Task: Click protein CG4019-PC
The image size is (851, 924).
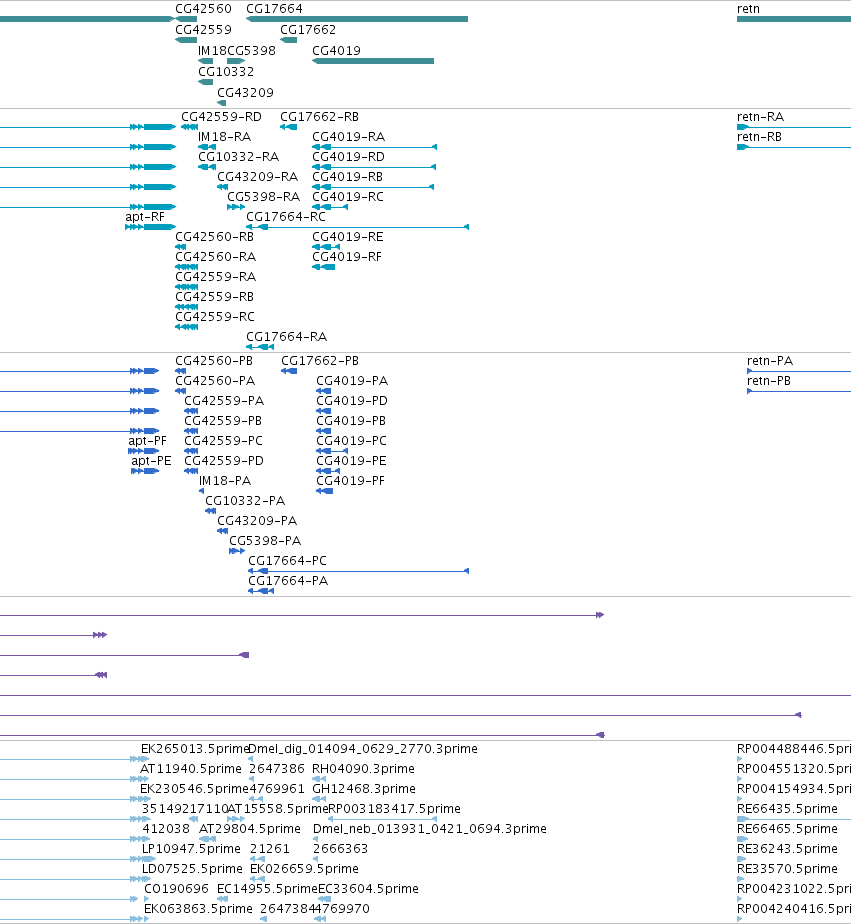Action: coord(351,441)
